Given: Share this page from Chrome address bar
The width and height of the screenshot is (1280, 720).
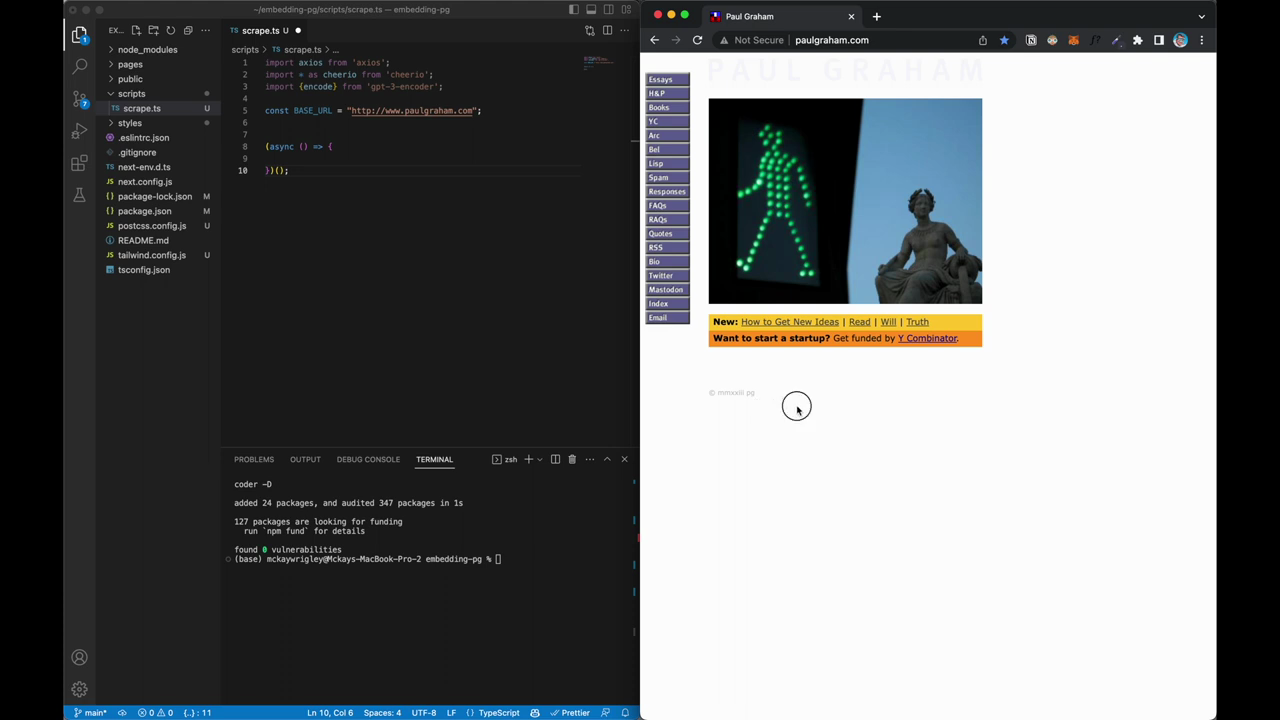Looking at the screenshot, I should (982, 40).
